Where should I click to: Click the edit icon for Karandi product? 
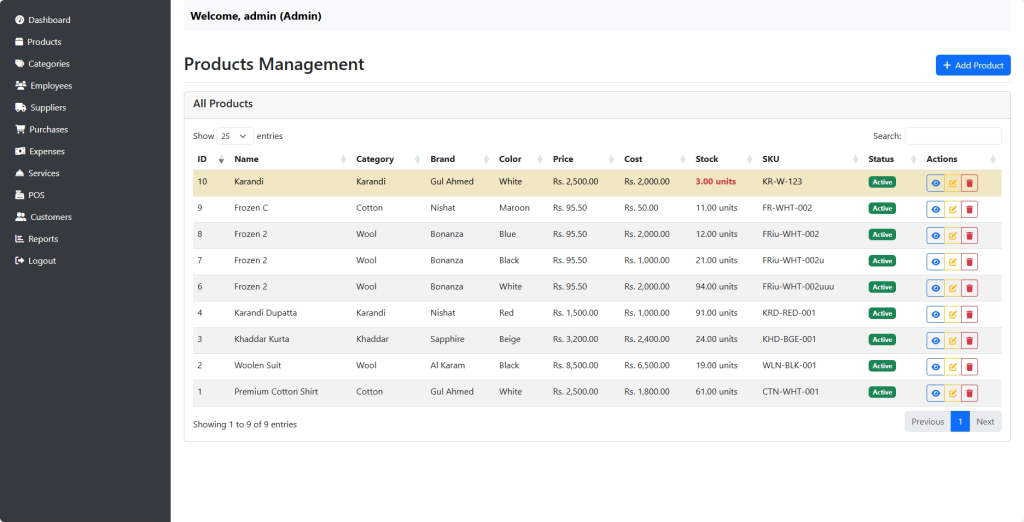pyautogui.click(x=952, y=183)
